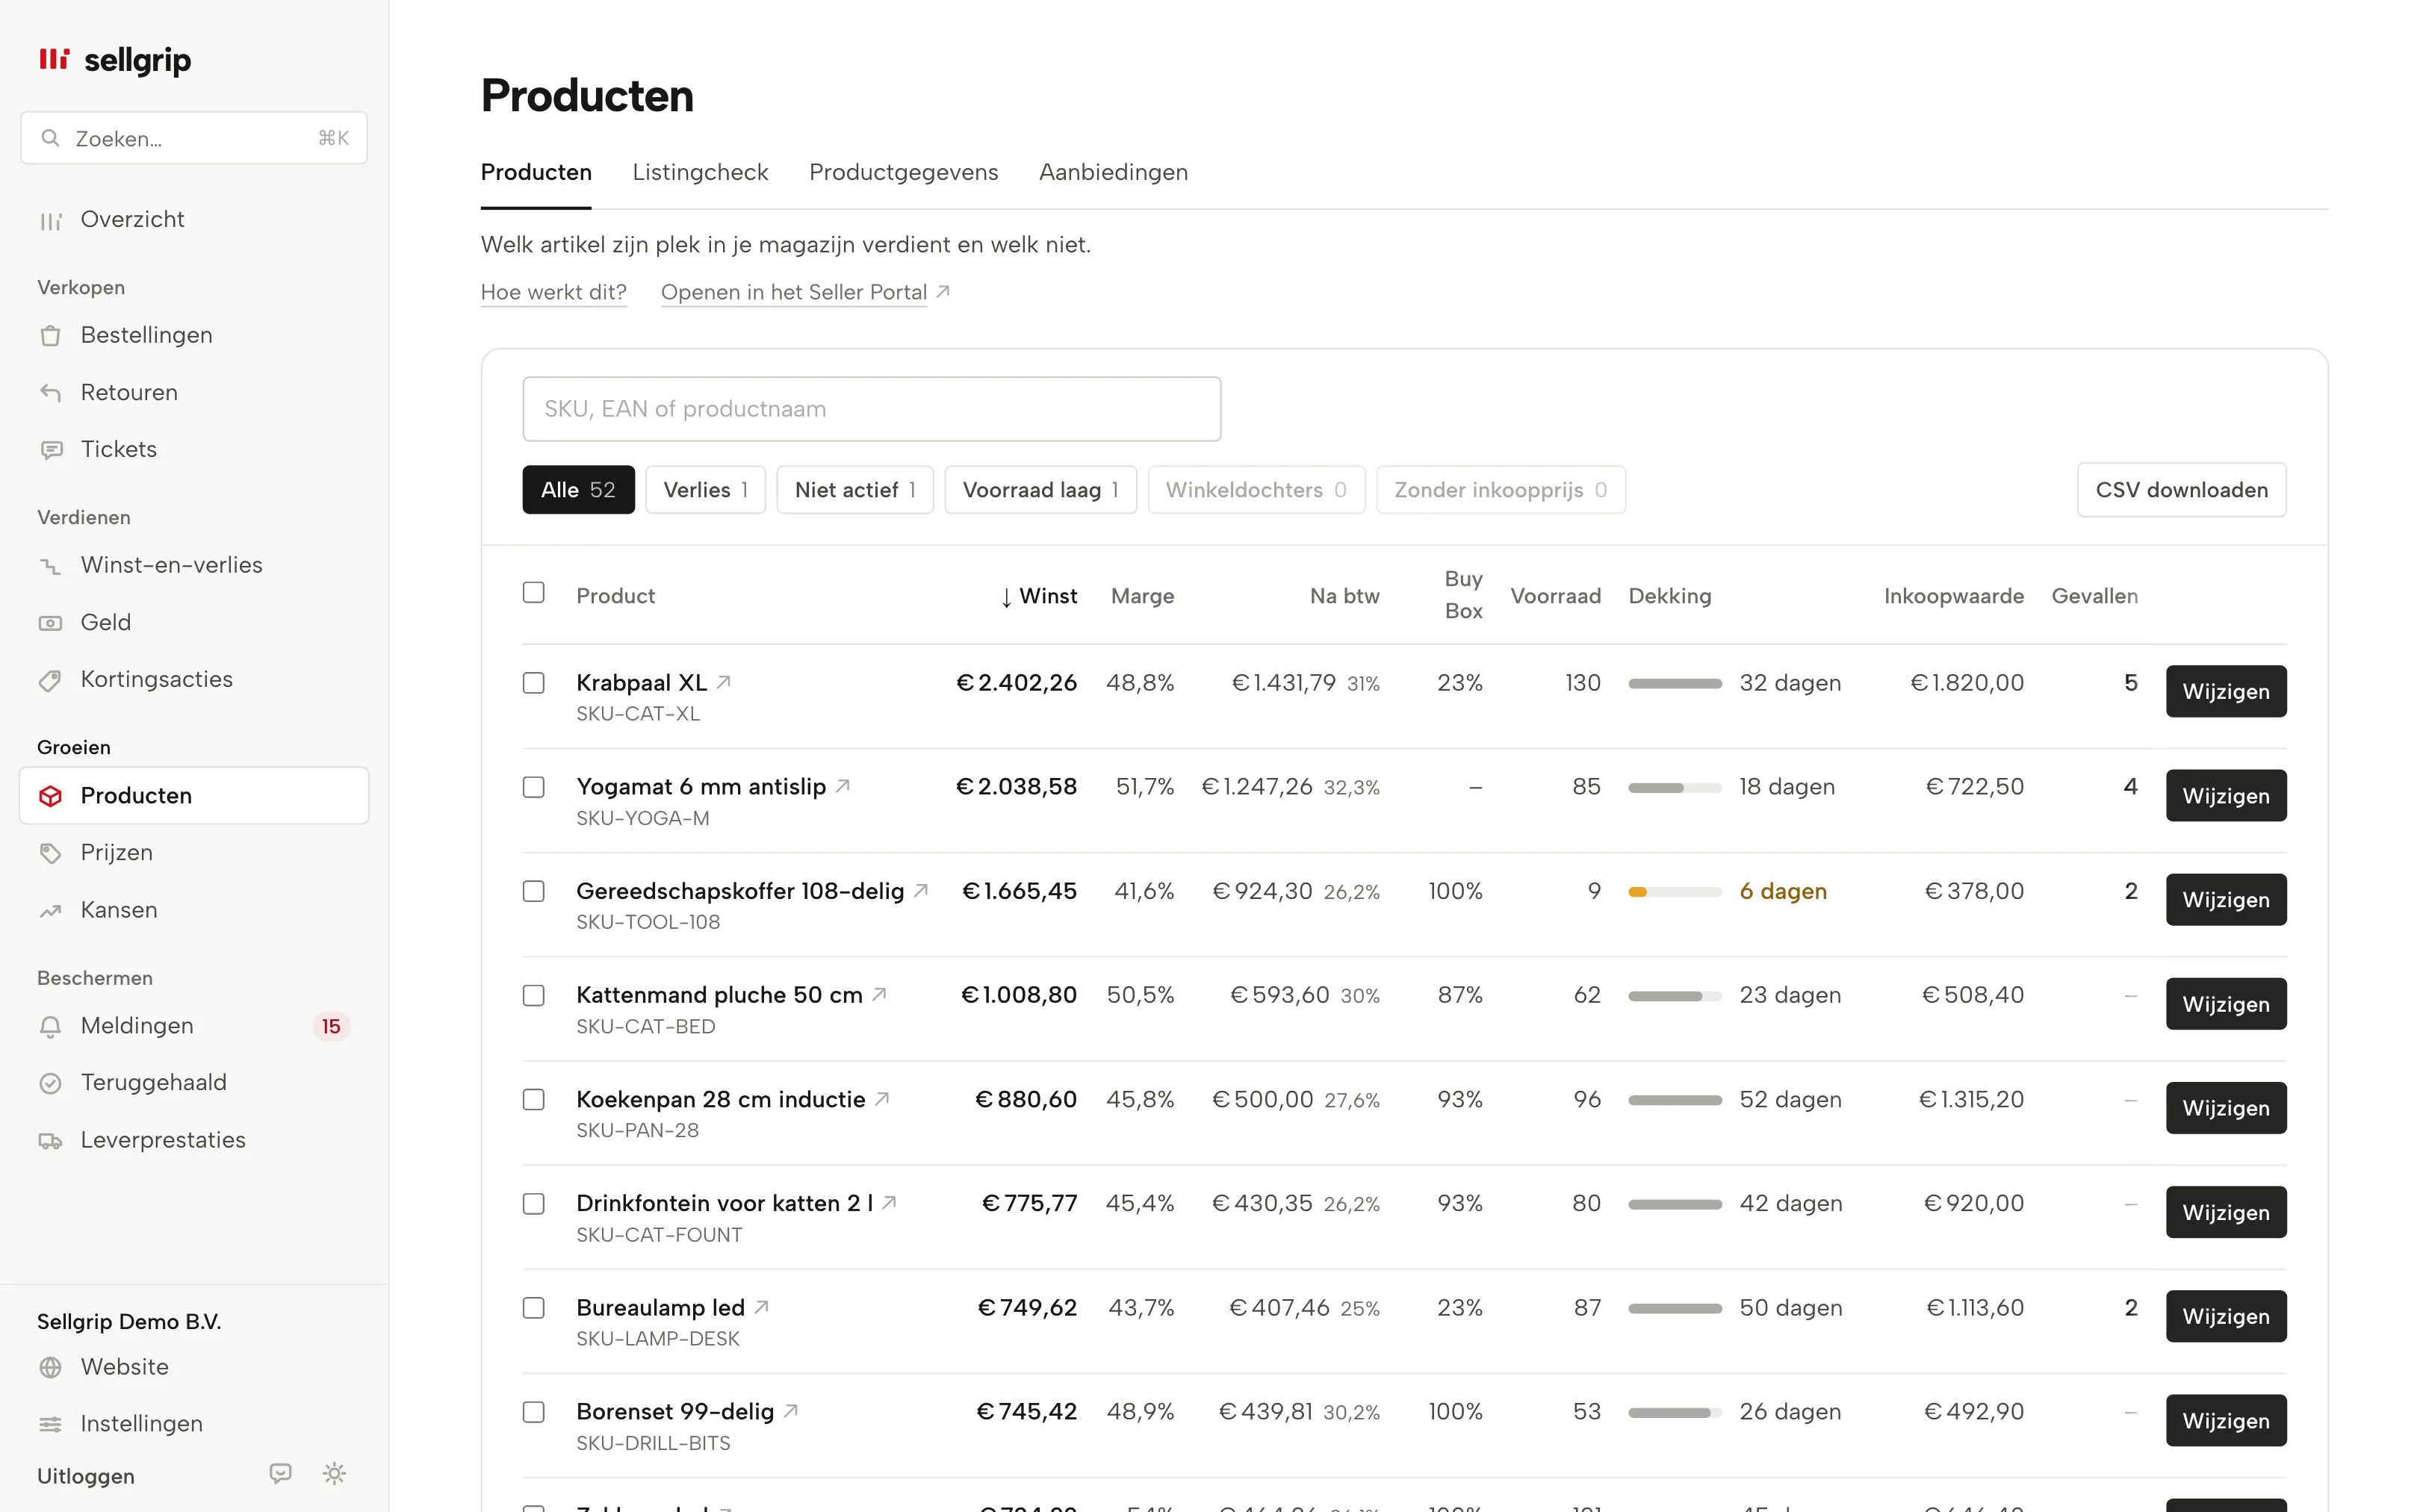Image resolution: width=2420 pixels, height=1512 pixels.
Task: Click Wijzigen for Krabpaal XL
Action: 2225,691
